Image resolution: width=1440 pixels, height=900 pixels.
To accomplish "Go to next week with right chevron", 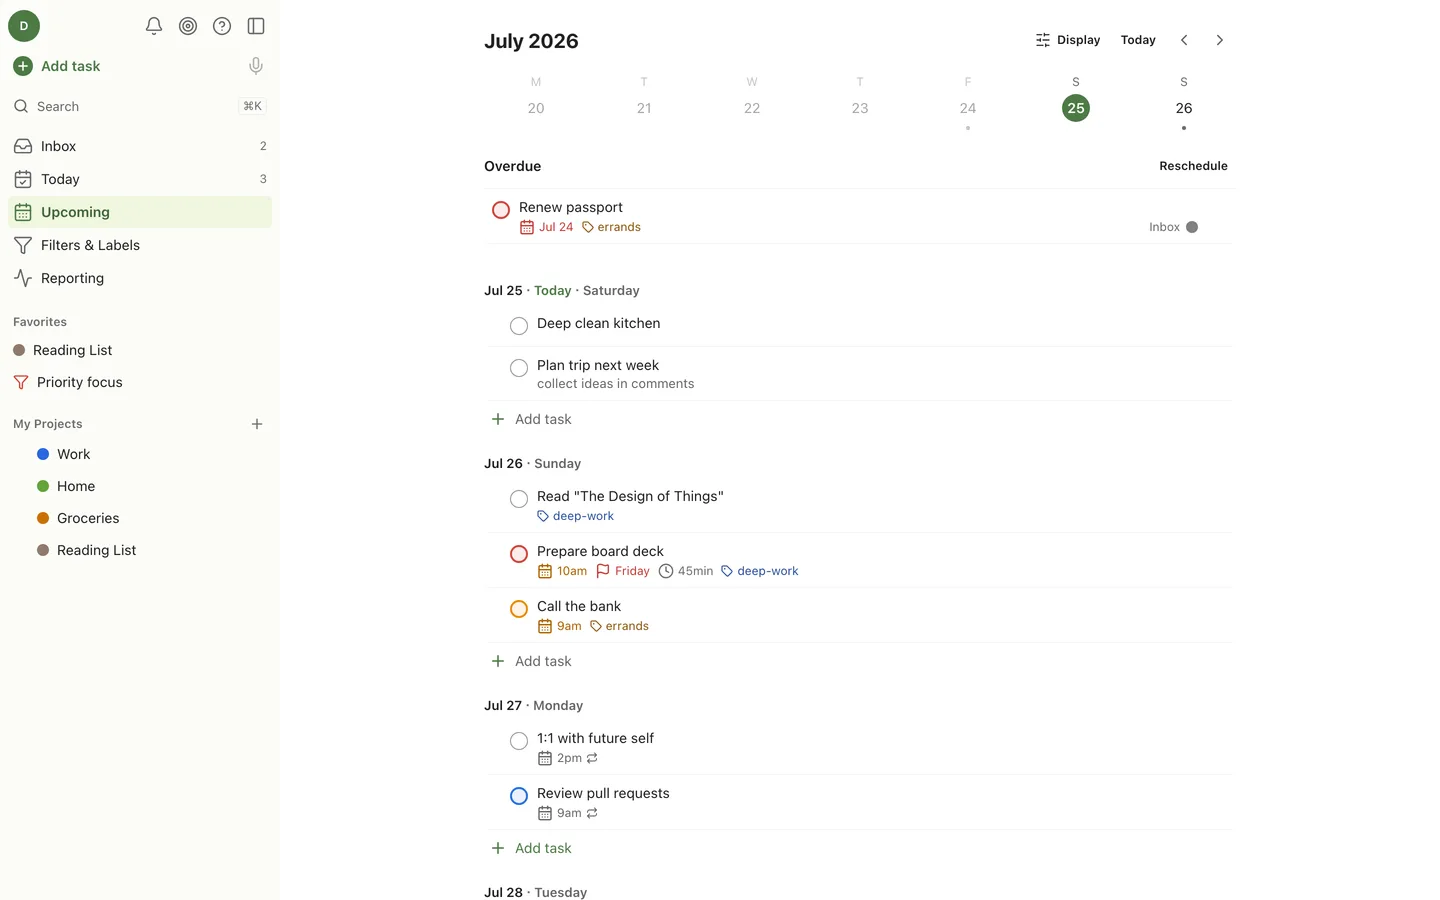I will pos(1219,40).
